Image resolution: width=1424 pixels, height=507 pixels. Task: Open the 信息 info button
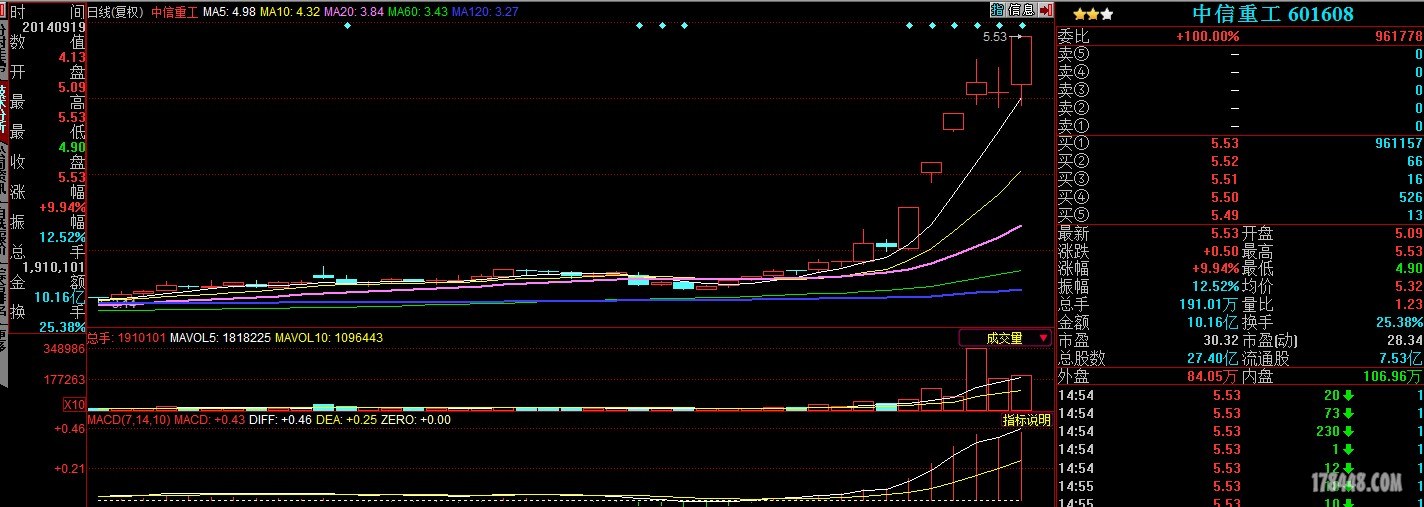pos(1021,9)
